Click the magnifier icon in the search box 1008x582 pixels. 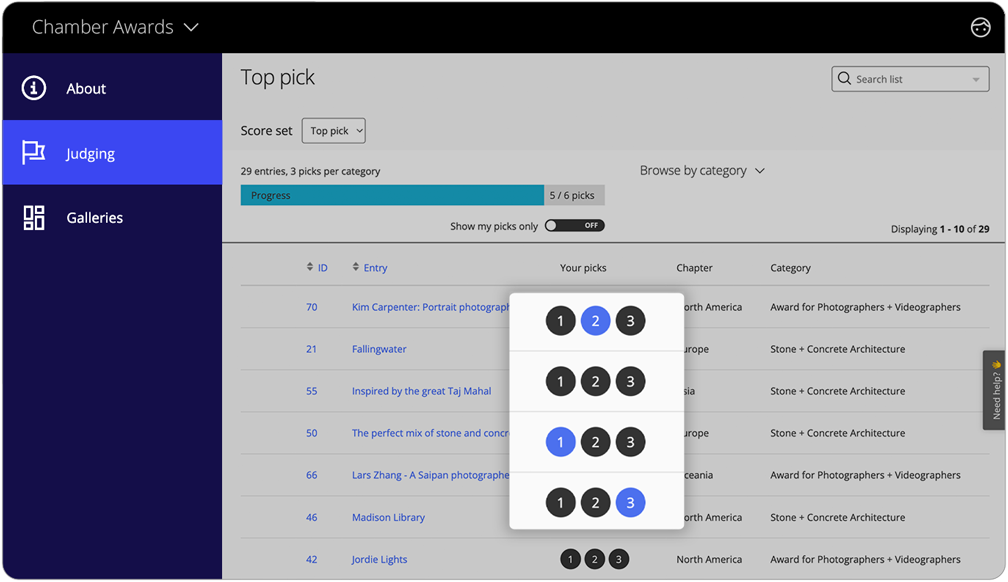845,78
